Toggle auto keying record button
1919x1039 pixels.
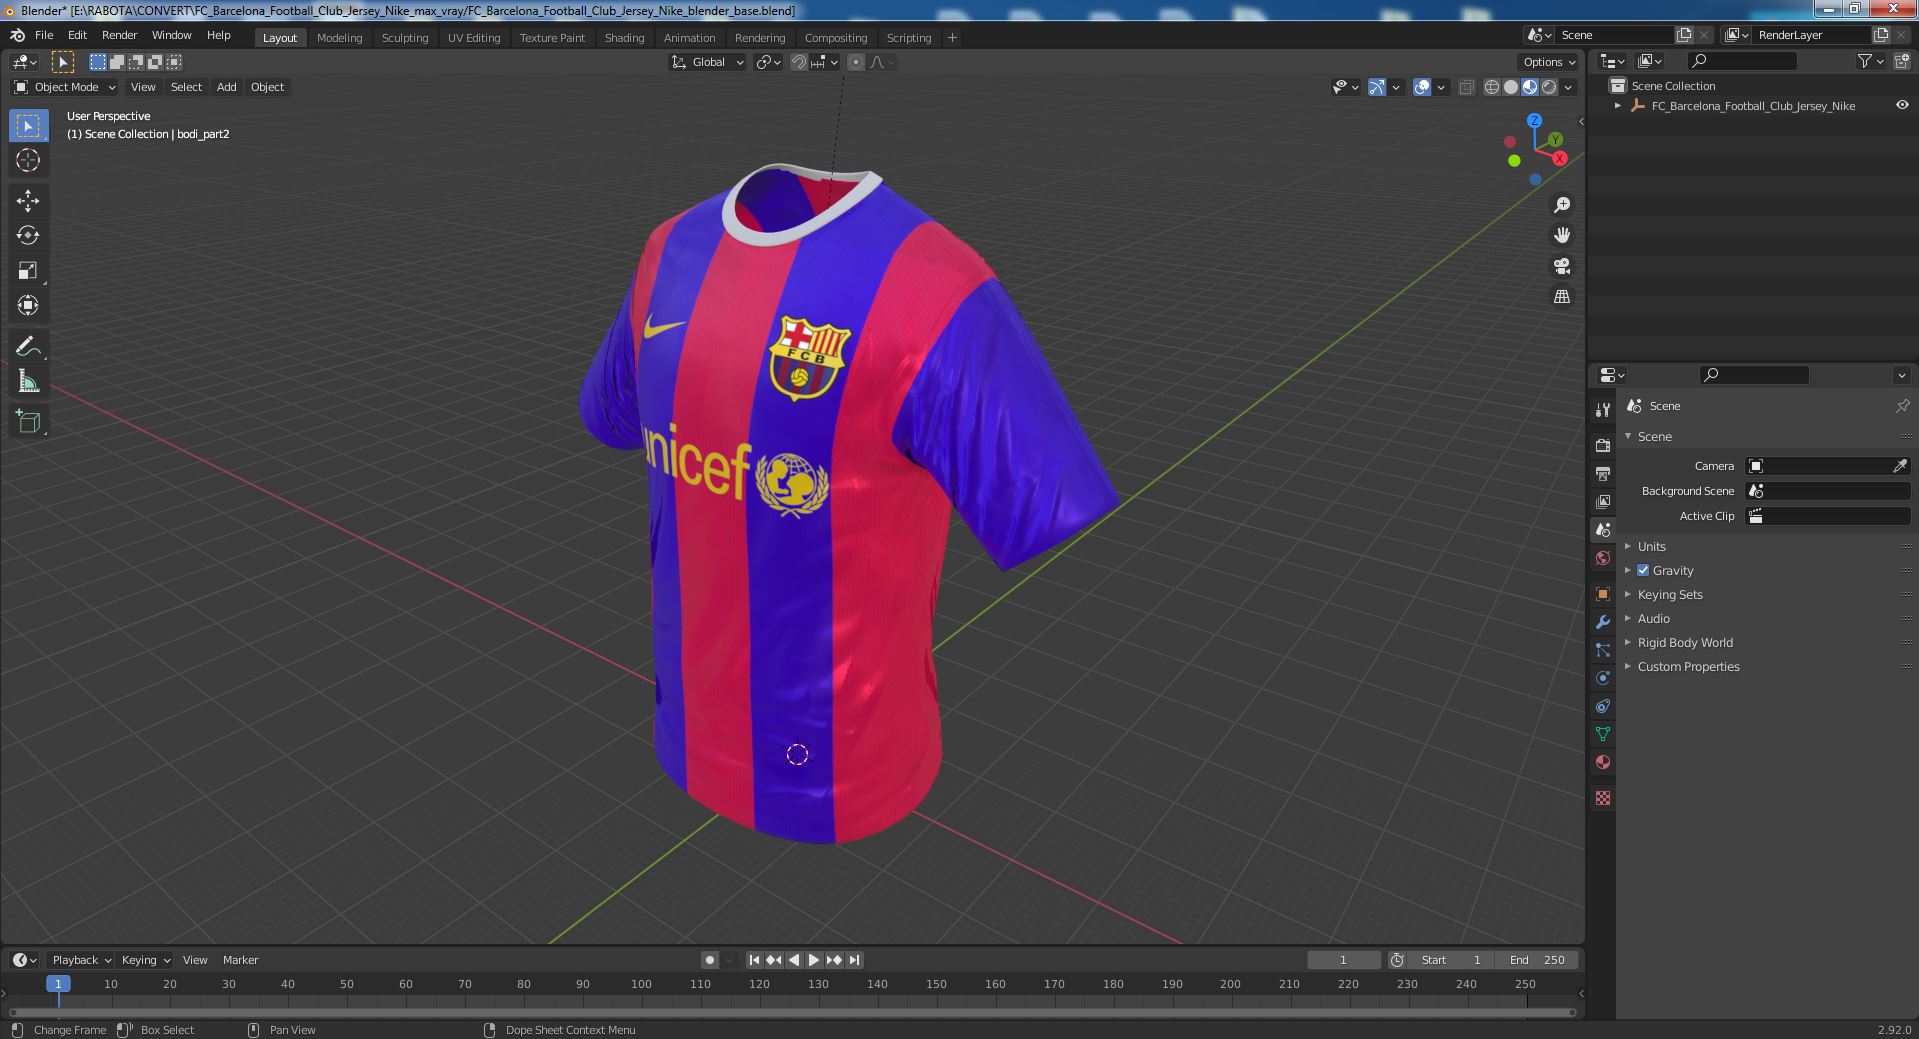pyautogui.click(x=710, y=960)
